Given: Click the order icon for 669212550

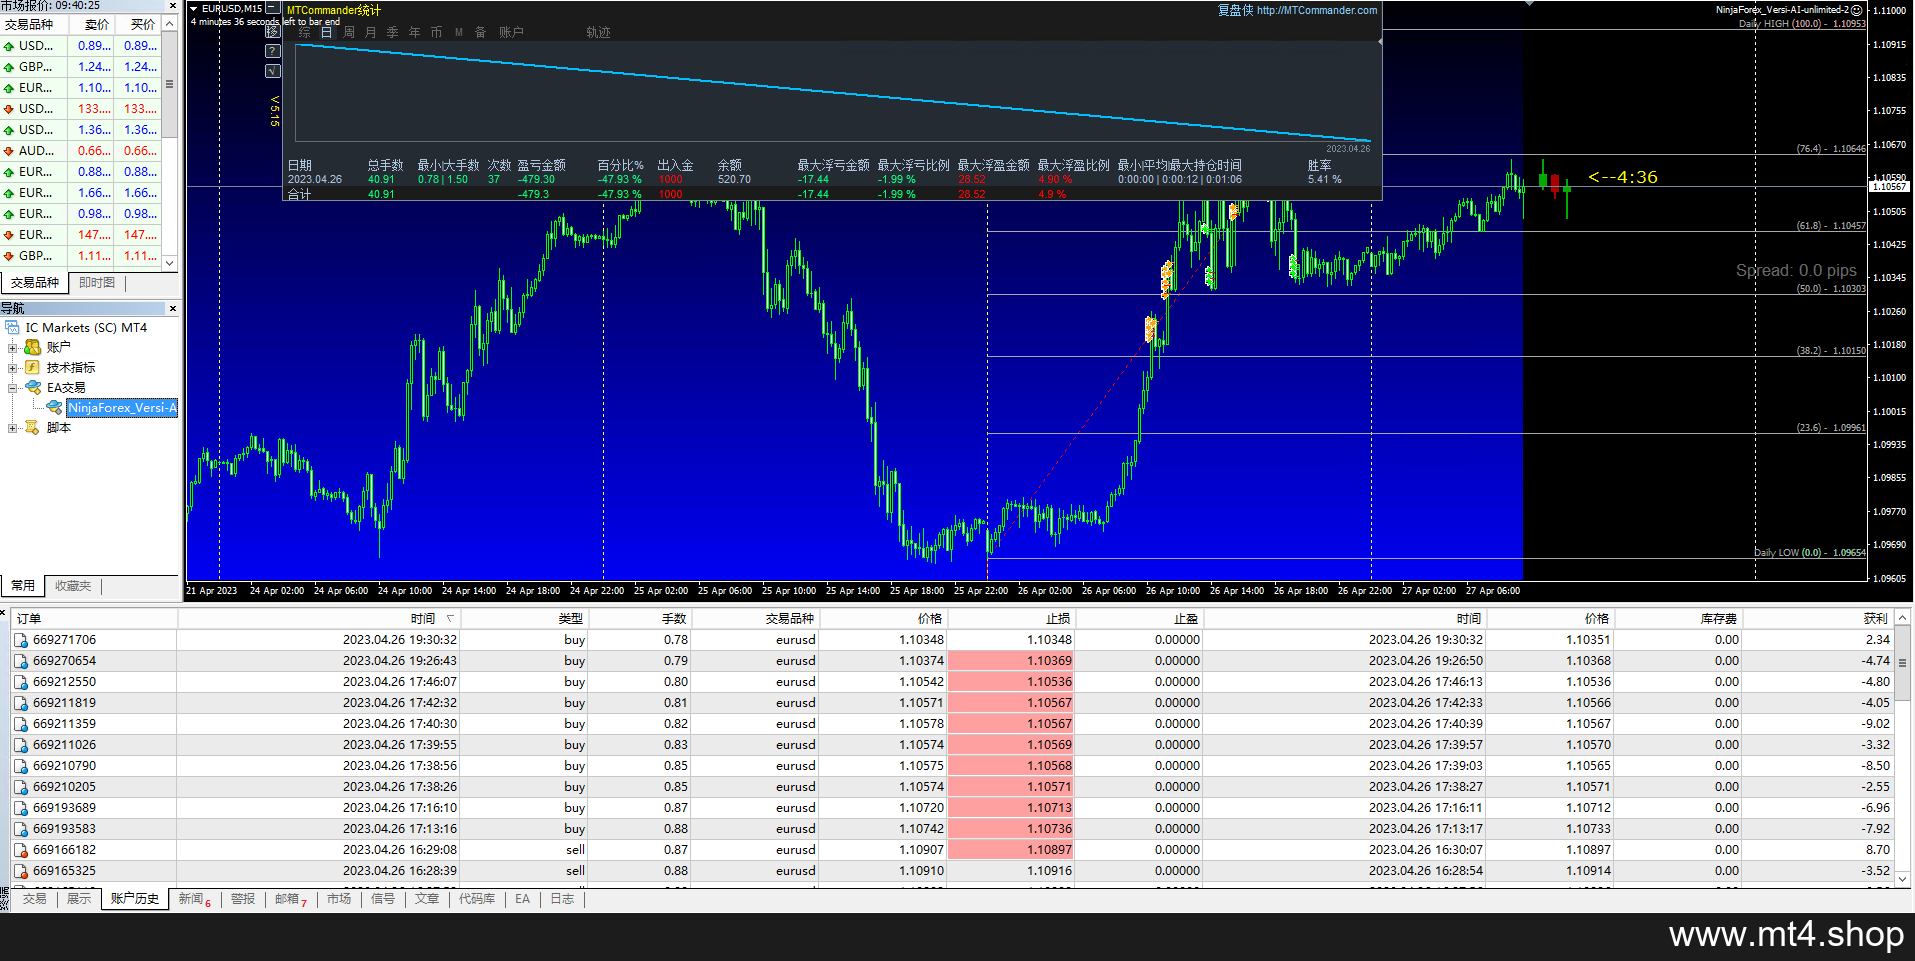Looking at the screenshot, I should point(21,682).
